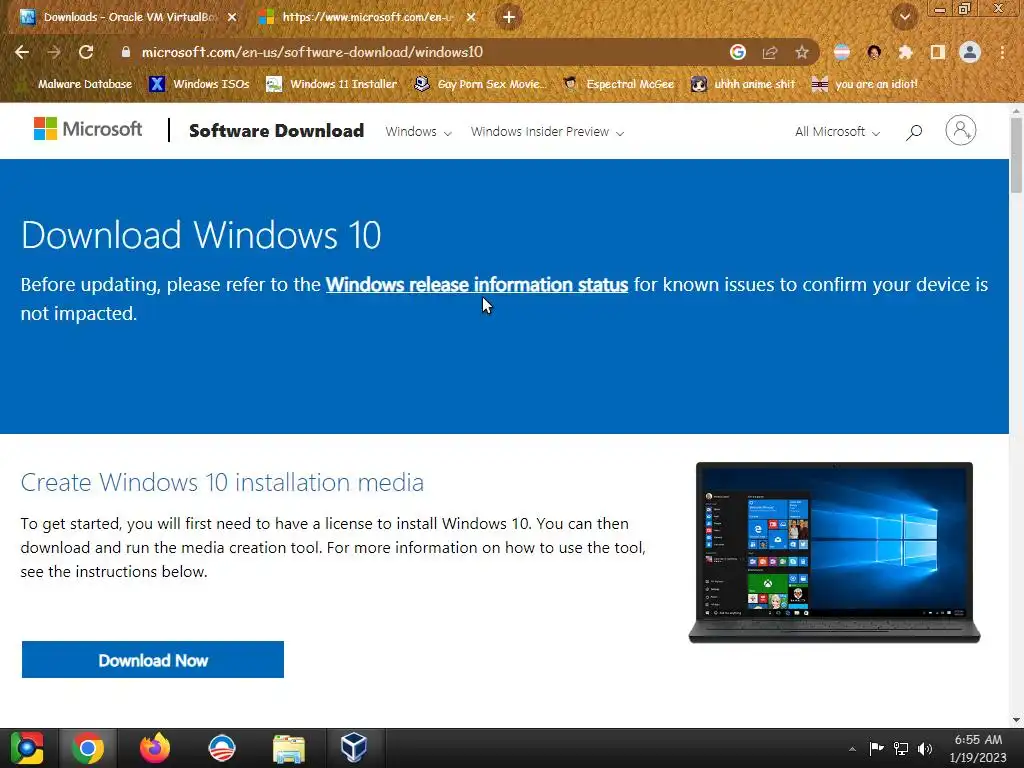Click the Software Download heading link

pos(276,131)
